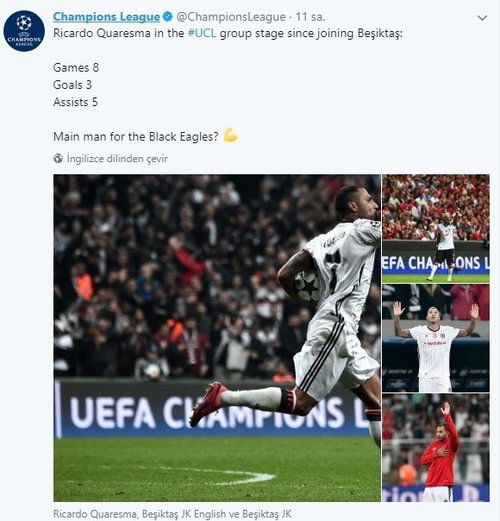Screen dimensions: 500x521
Task: Open the photo of Quaresma in red jacket
Action: coord(436,448)
